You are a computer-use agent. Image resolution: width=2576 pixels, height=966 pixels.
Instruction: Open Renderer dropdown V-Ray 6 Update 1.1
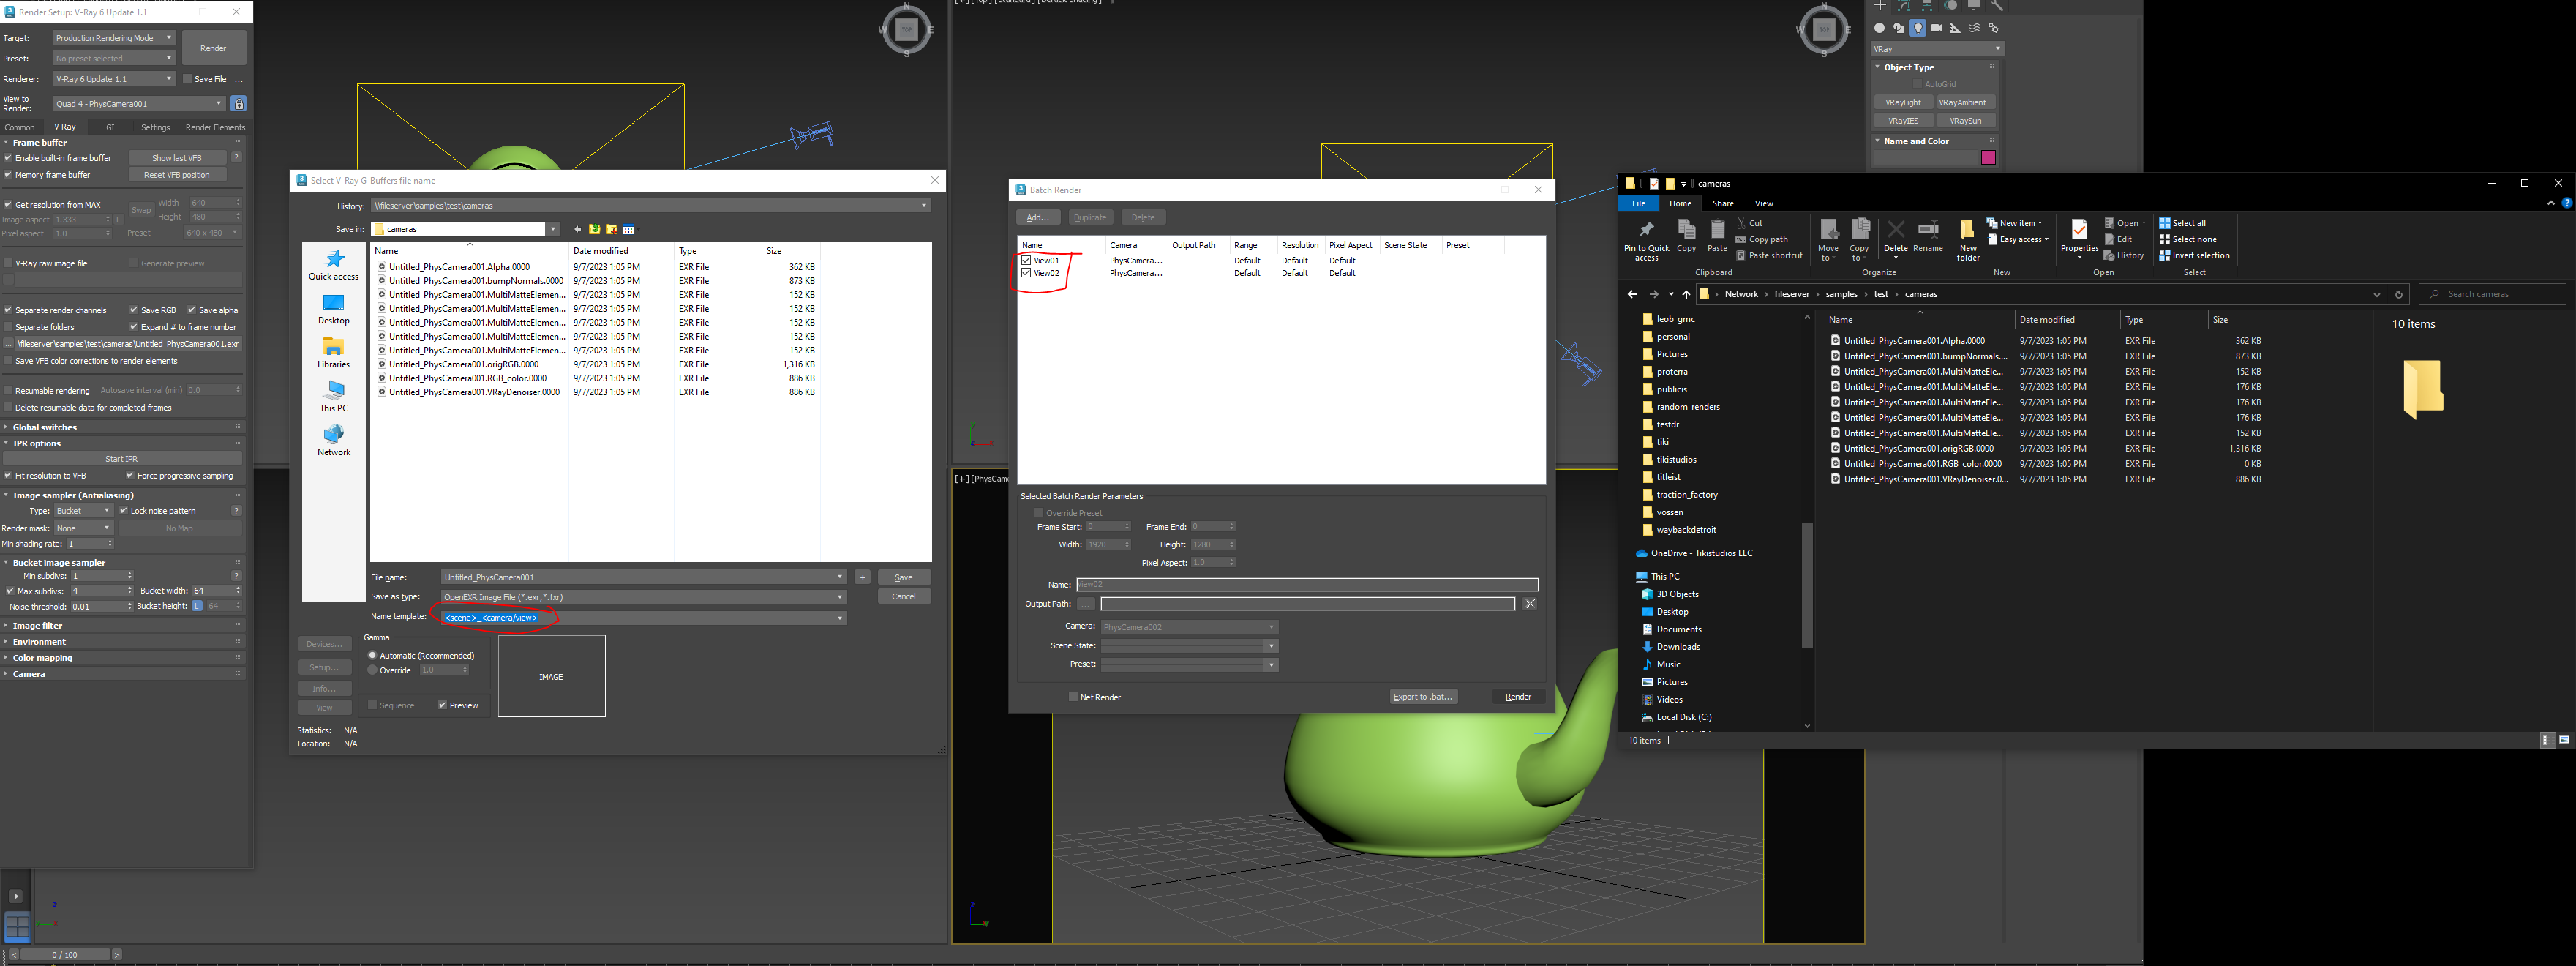(114, 79)
